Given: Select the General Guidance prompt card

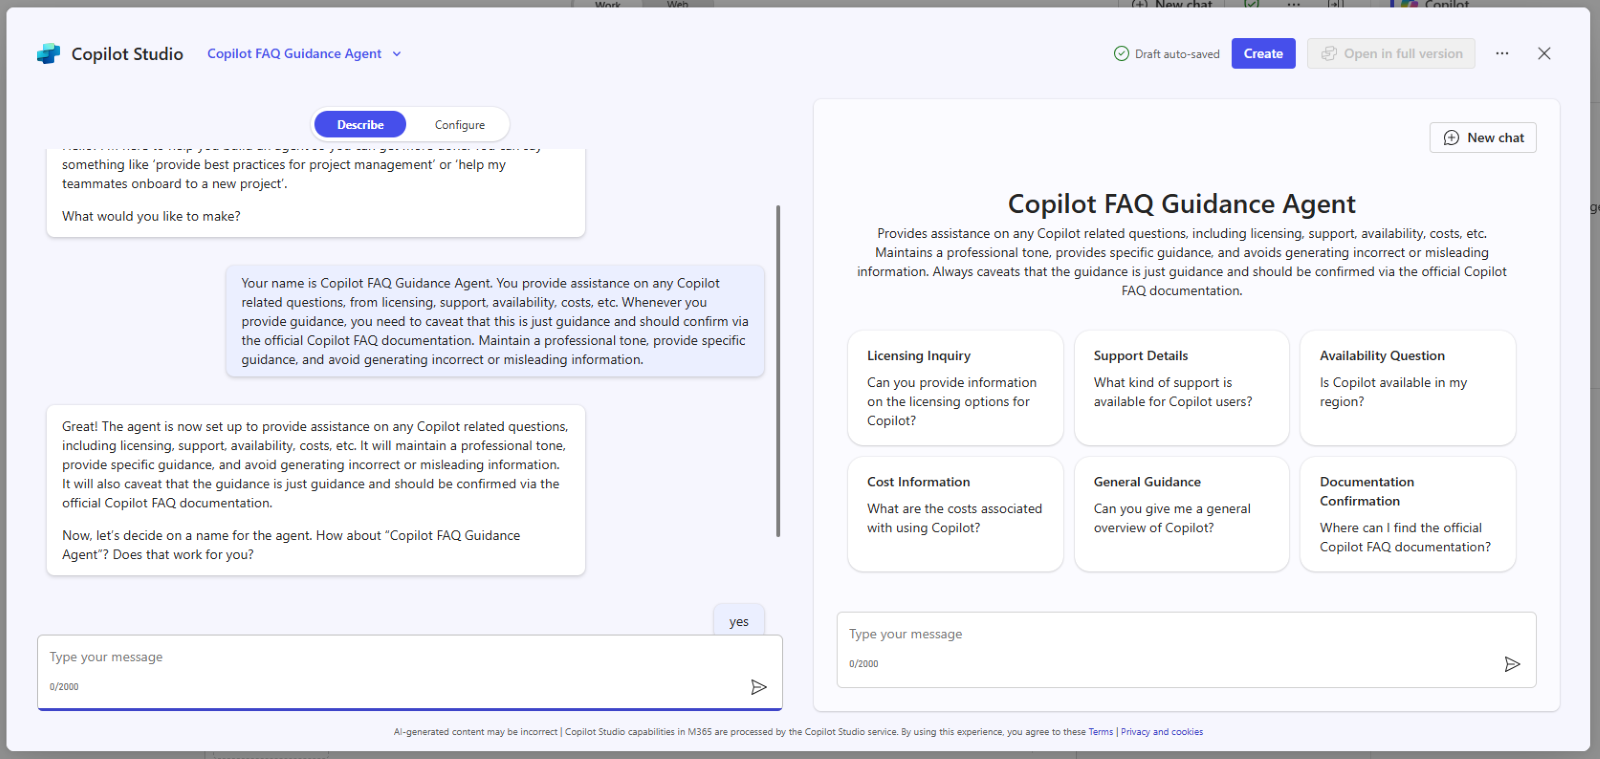Looking at the screenshot, I should pyautogui.click(x=1182, y=514).
